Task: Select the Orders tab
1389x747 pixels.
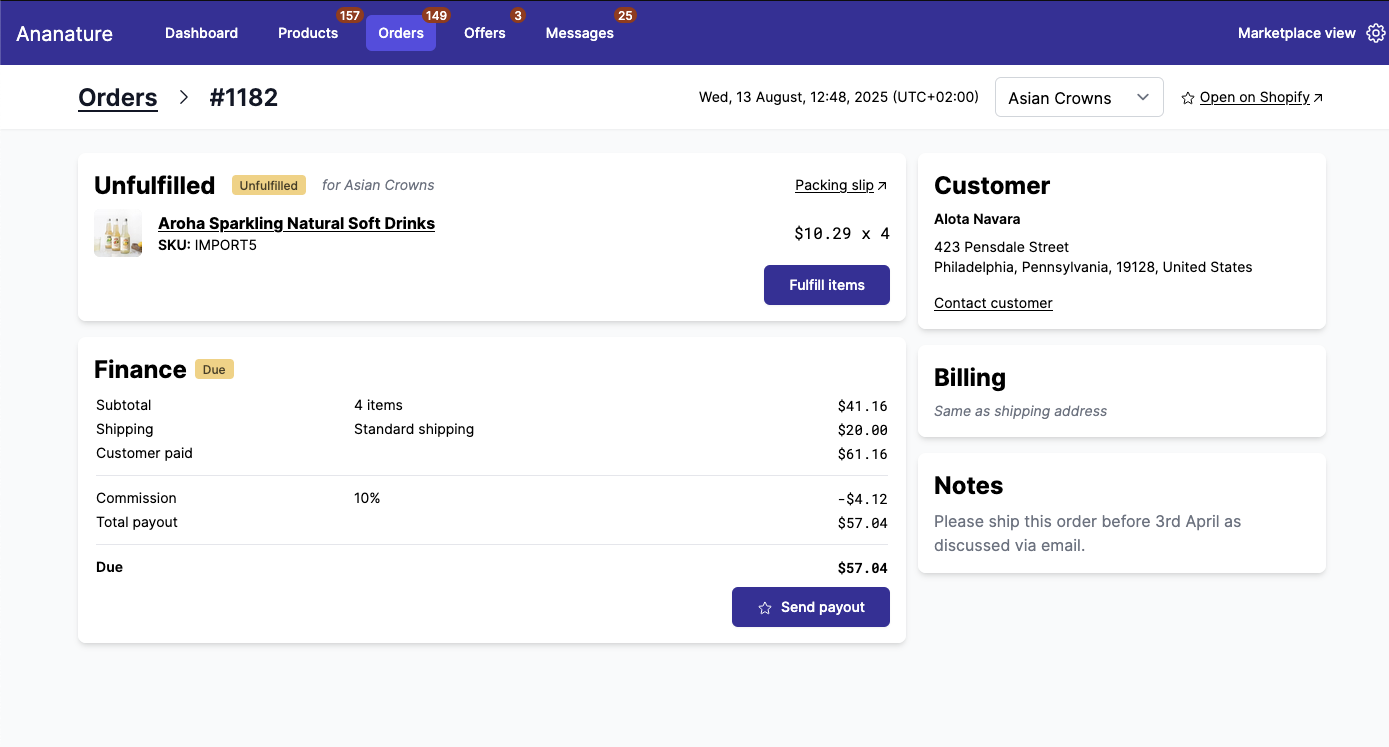Action: click(x=401, y=33)
